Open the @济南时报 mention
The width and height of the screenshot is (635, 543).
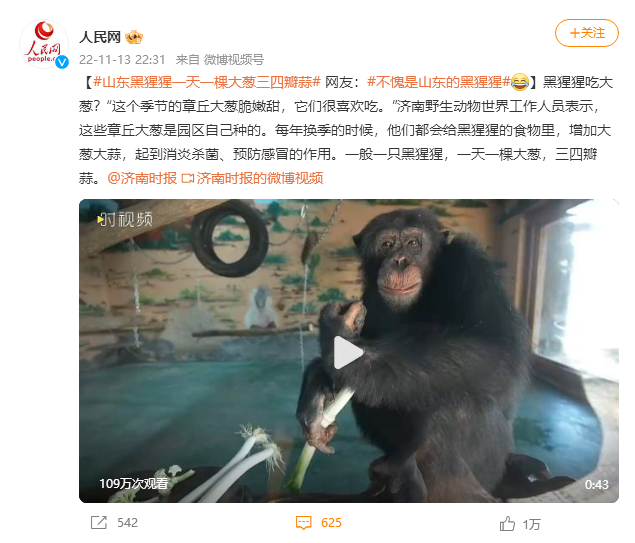click(x=142, y=178)
